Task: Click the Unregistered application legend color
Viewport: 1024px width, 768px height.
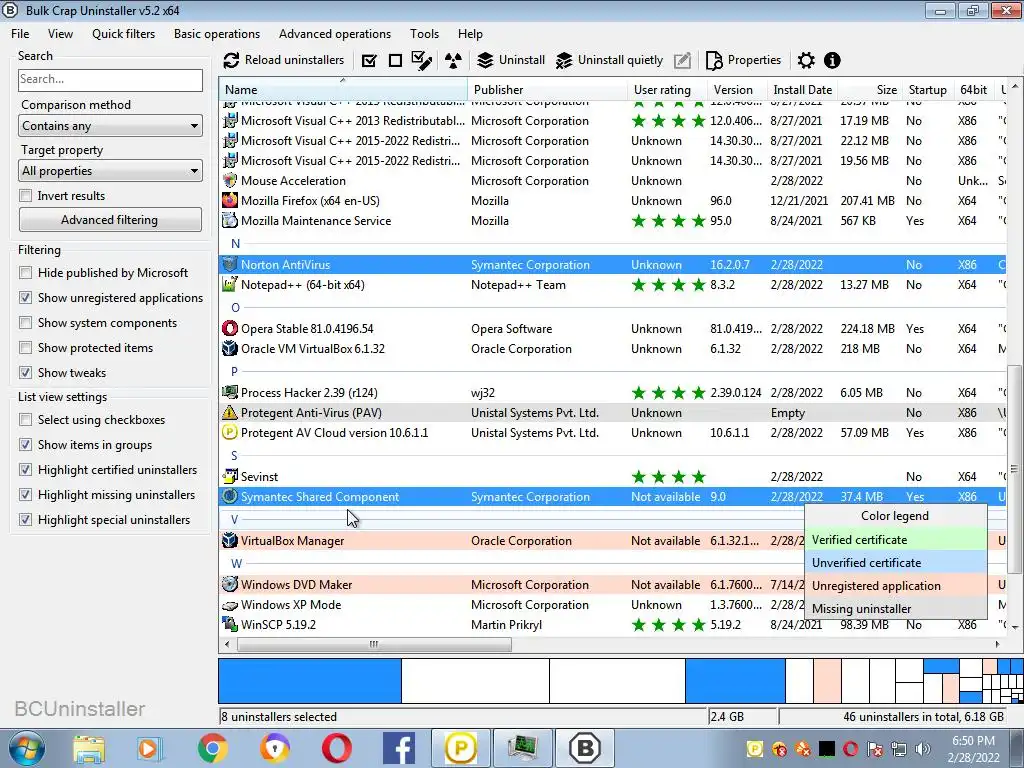Action: (x=895, y=586)
